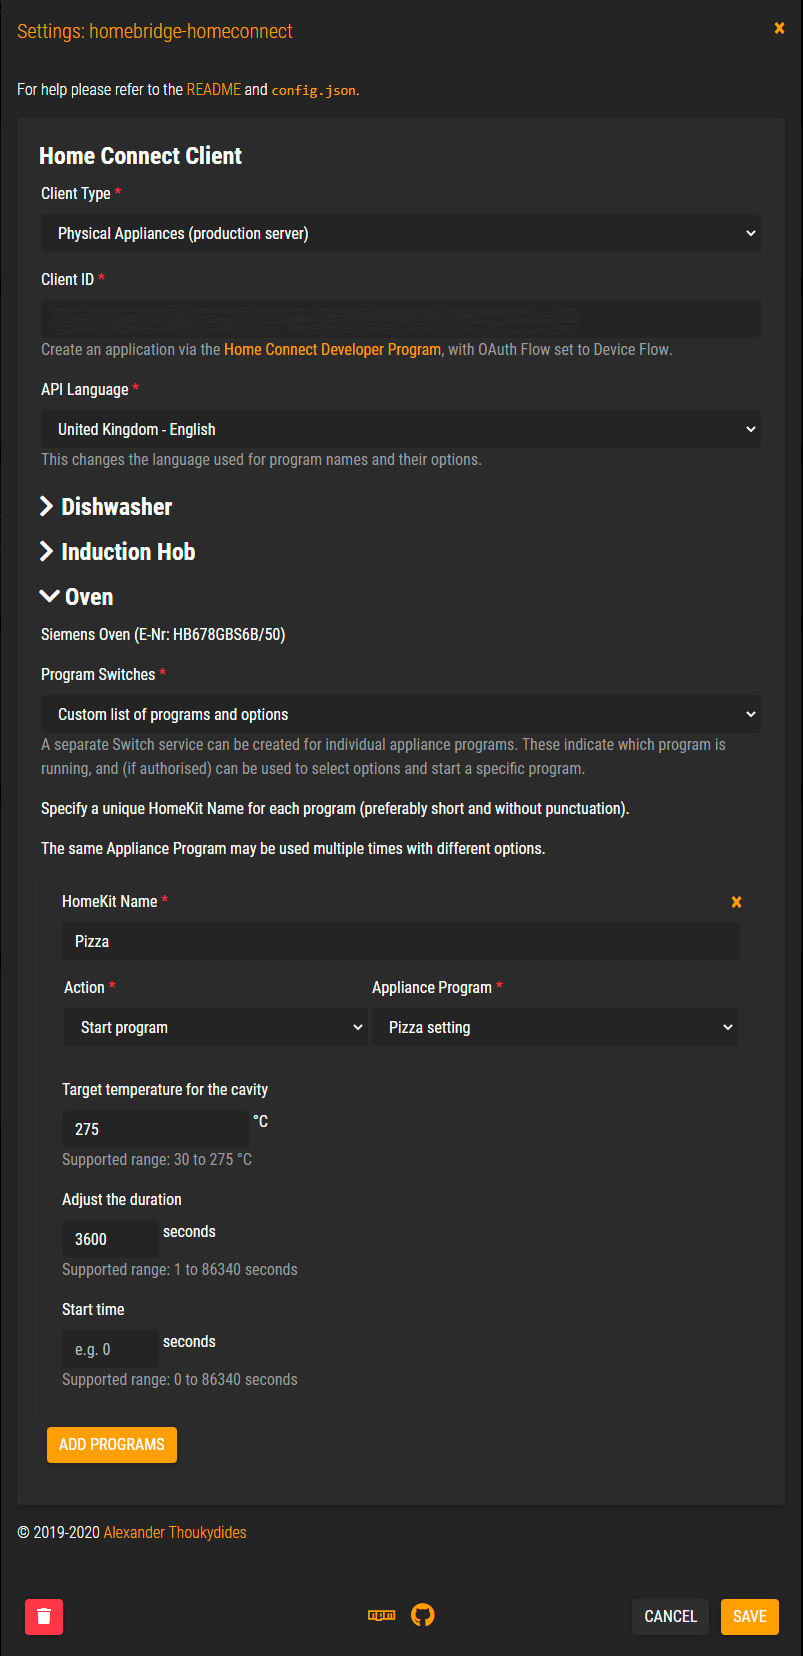Click the red trash delete icon
The height and width of the screenshot is (1656, 803).
(44, 1616)
